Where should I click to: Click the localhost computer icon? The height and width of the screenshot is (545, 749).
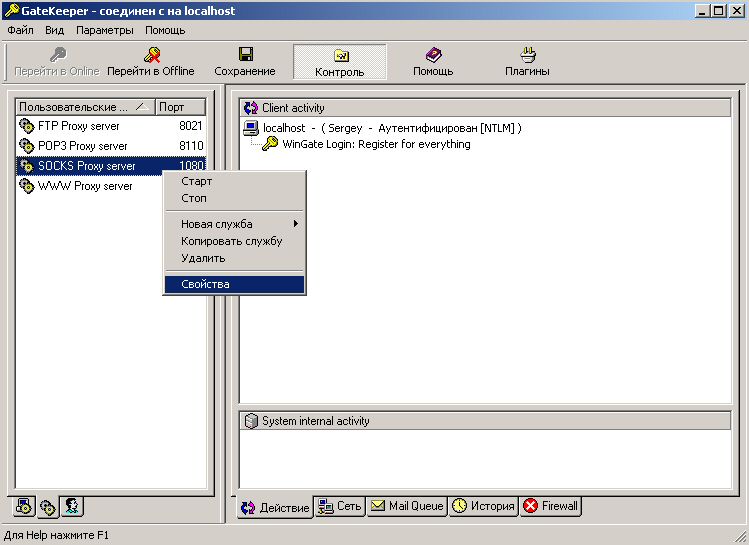pyautogui.click(x=251, y=128)
